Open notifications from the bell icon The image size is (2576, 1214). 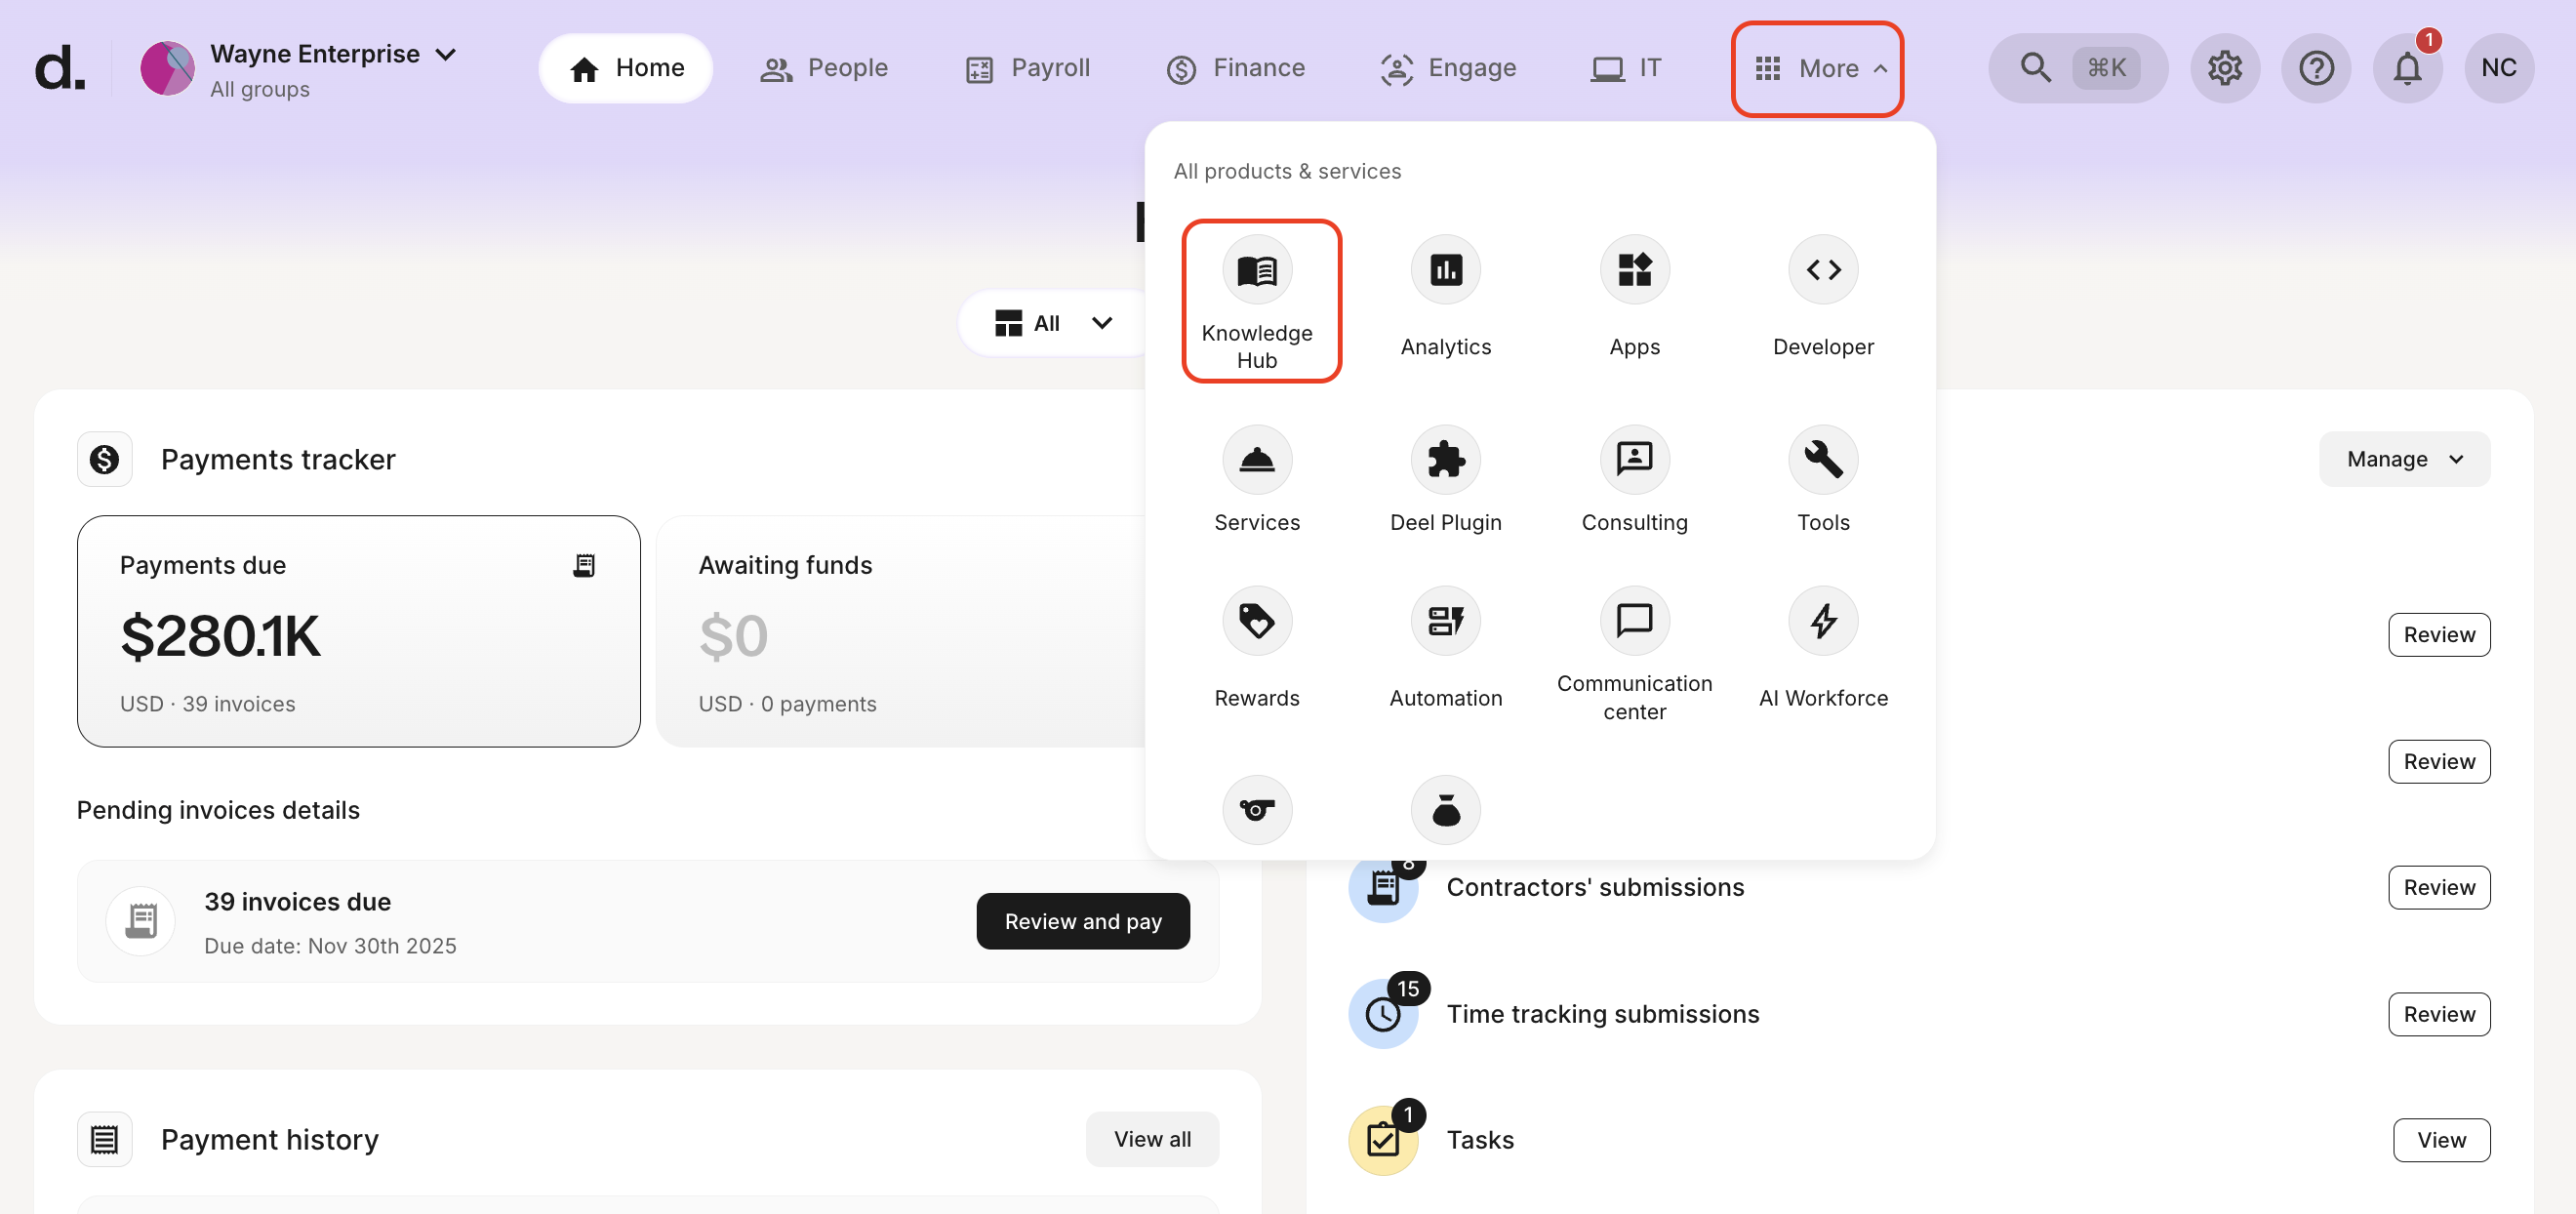[x=2407, y=67]
